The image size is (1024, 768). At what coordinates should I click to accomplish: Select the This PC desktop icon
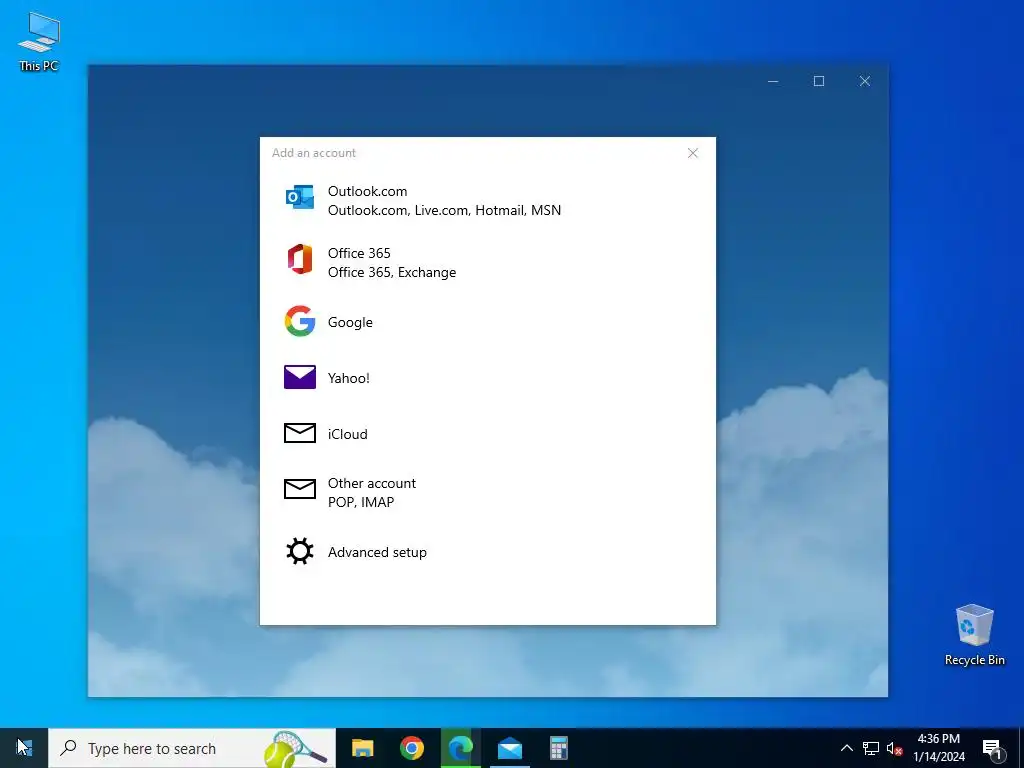point(39,40)
